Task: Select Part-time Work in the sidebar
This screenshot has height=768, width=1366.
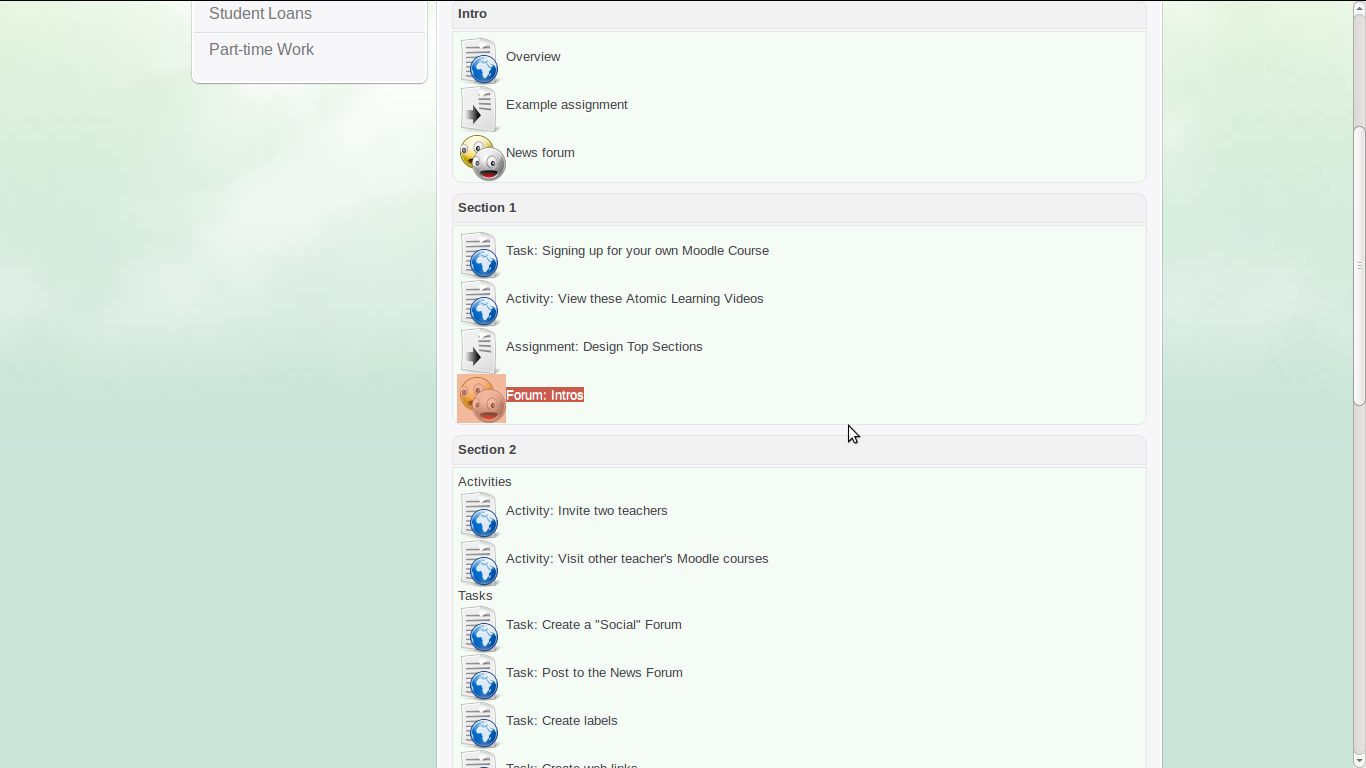Action: coord(261,50)
